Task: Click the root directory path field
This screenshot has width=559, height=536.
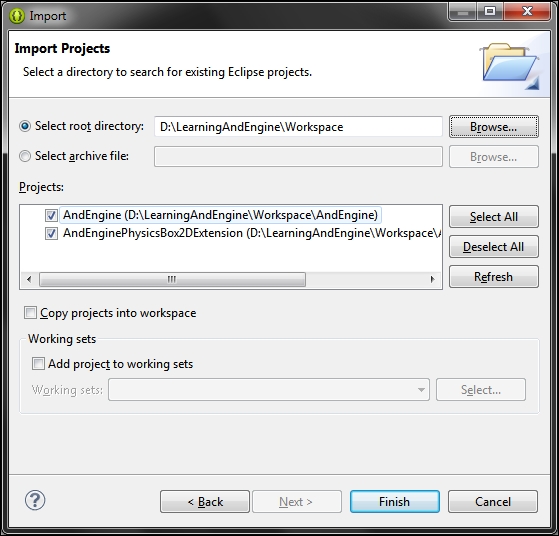Action: (x=298, y=127)
